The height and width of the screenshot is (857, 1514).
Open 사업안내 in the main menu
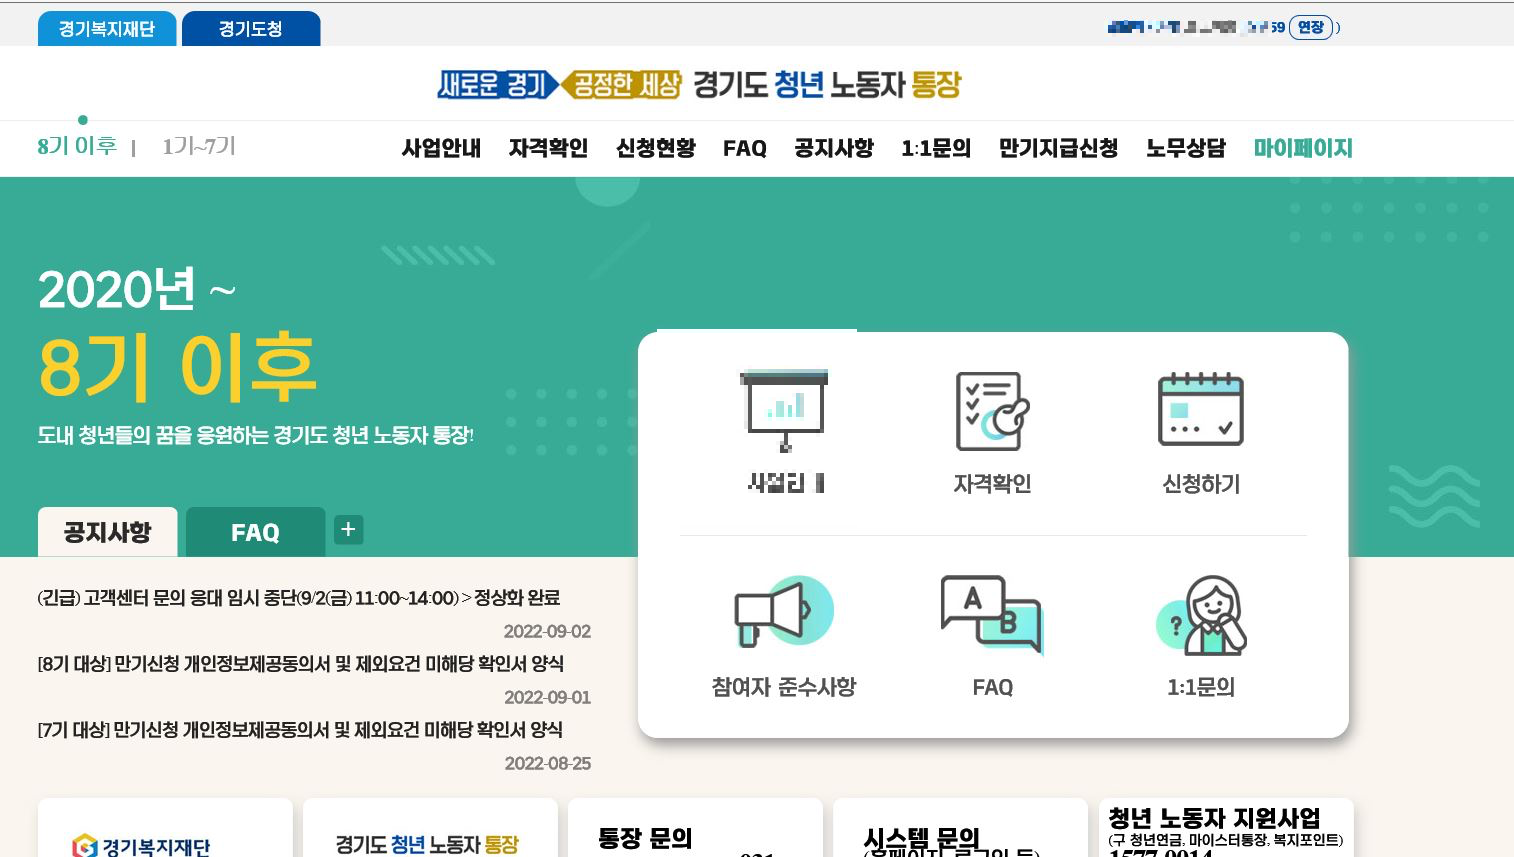tap(441, 148)
